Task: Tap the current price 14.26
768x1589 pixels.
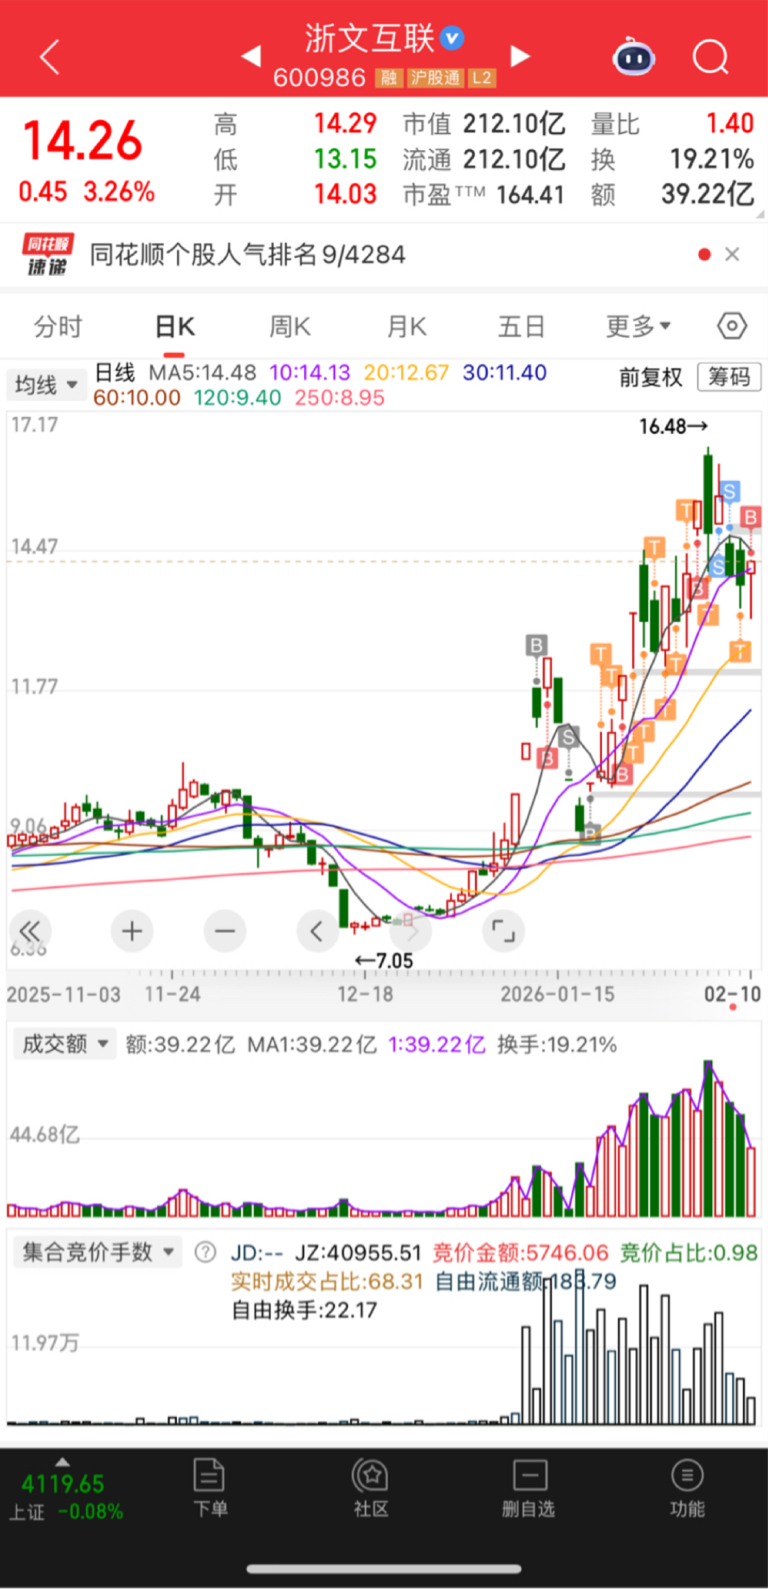Action: (x=83, y=141)
